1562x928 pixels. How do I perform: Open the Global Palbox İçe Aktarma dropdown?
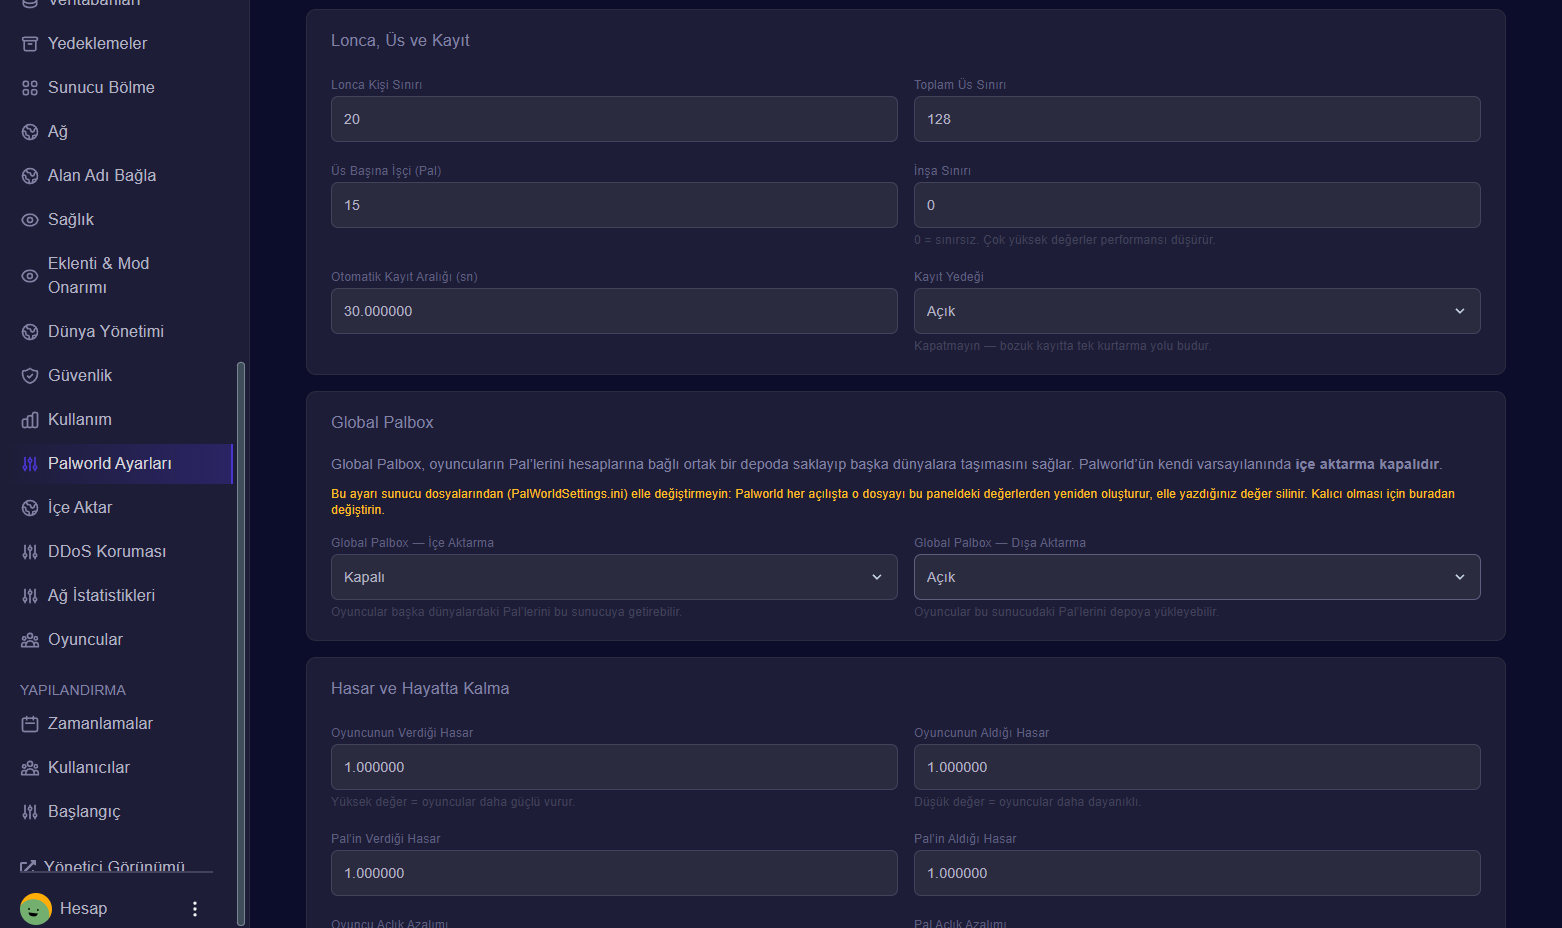(x=614, y=577)
